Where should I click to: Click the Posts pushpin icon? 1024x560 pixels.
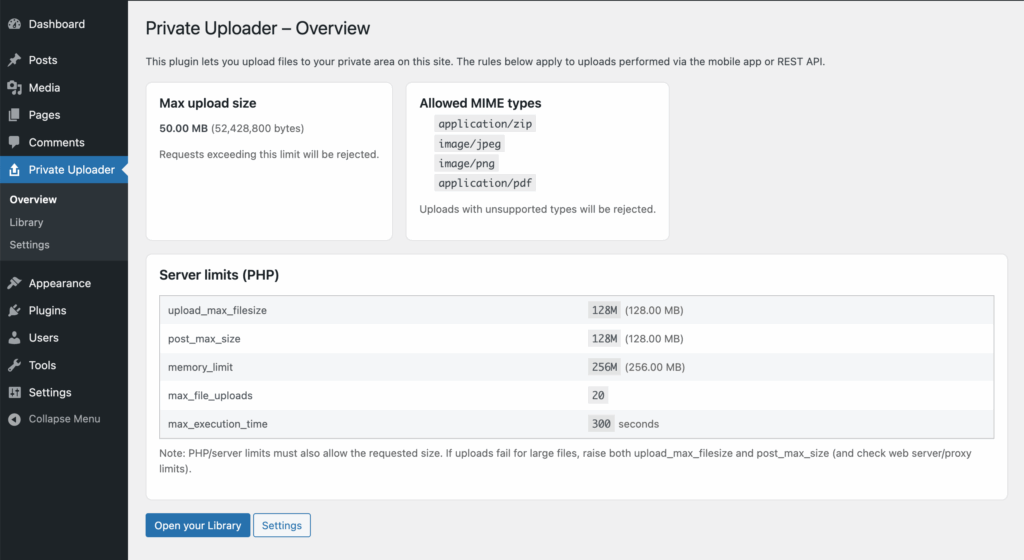(14, 60)
